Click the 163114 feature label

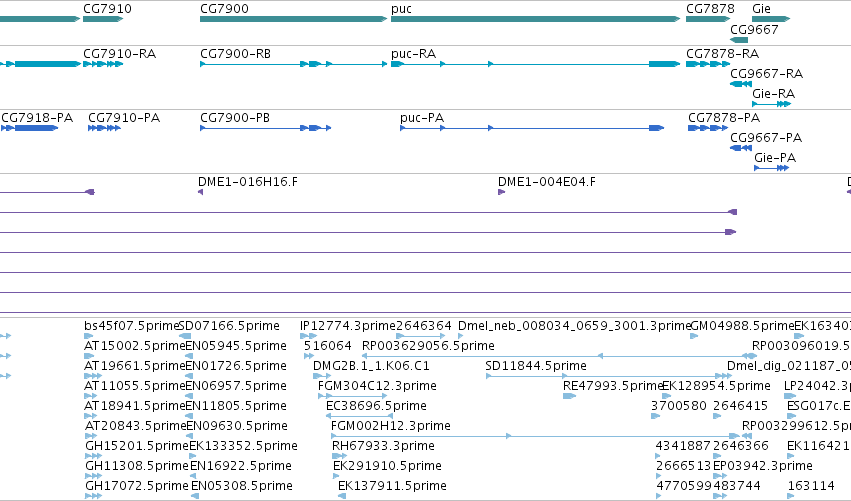(810, 486)
